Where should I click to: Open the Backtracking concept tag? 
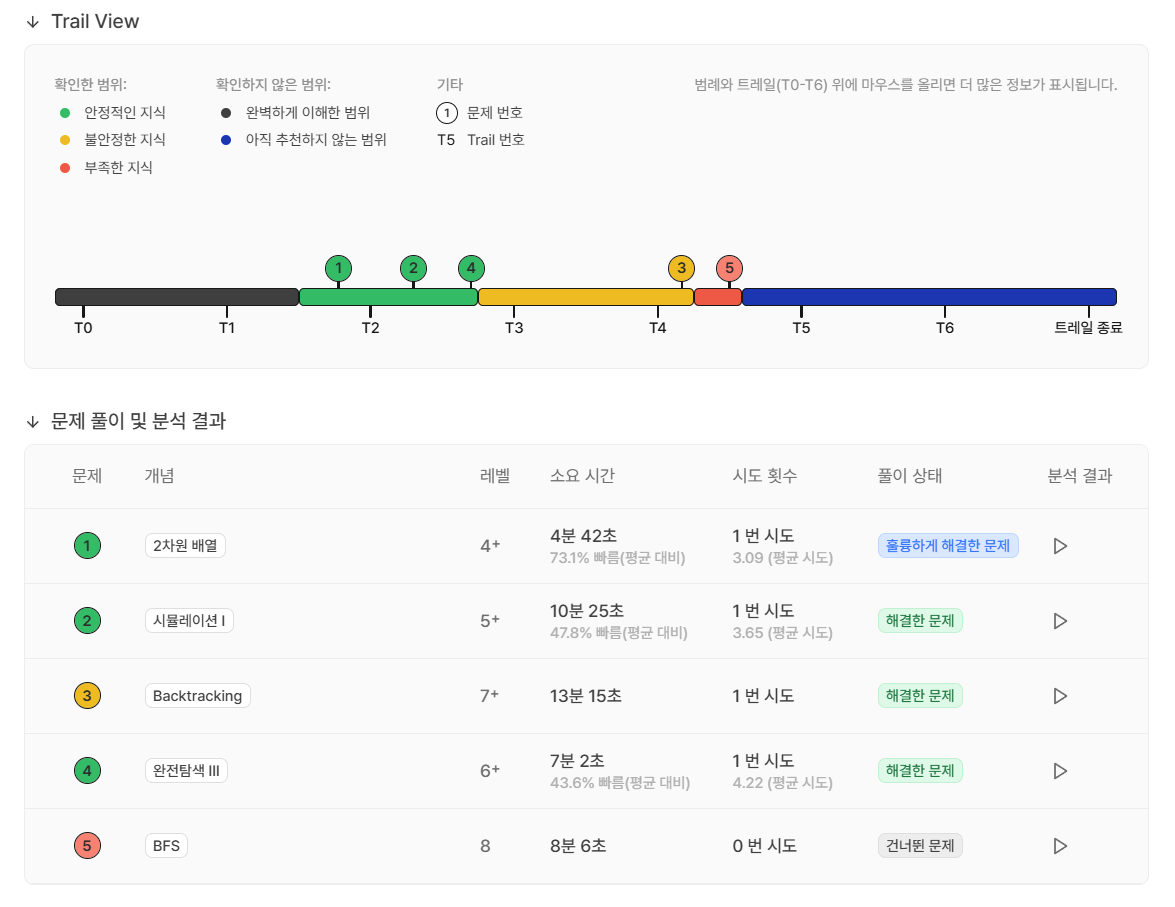point(198,696)
